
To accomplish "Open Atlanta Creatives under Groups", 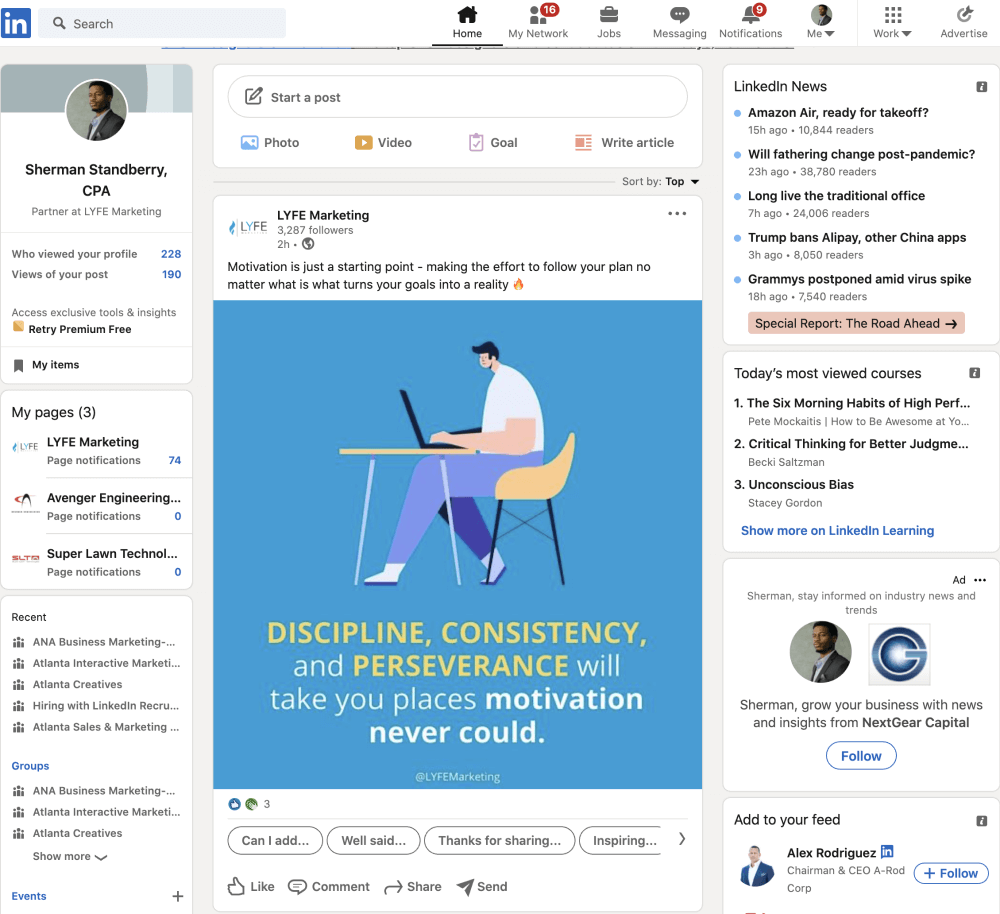I will pos(77,834).
